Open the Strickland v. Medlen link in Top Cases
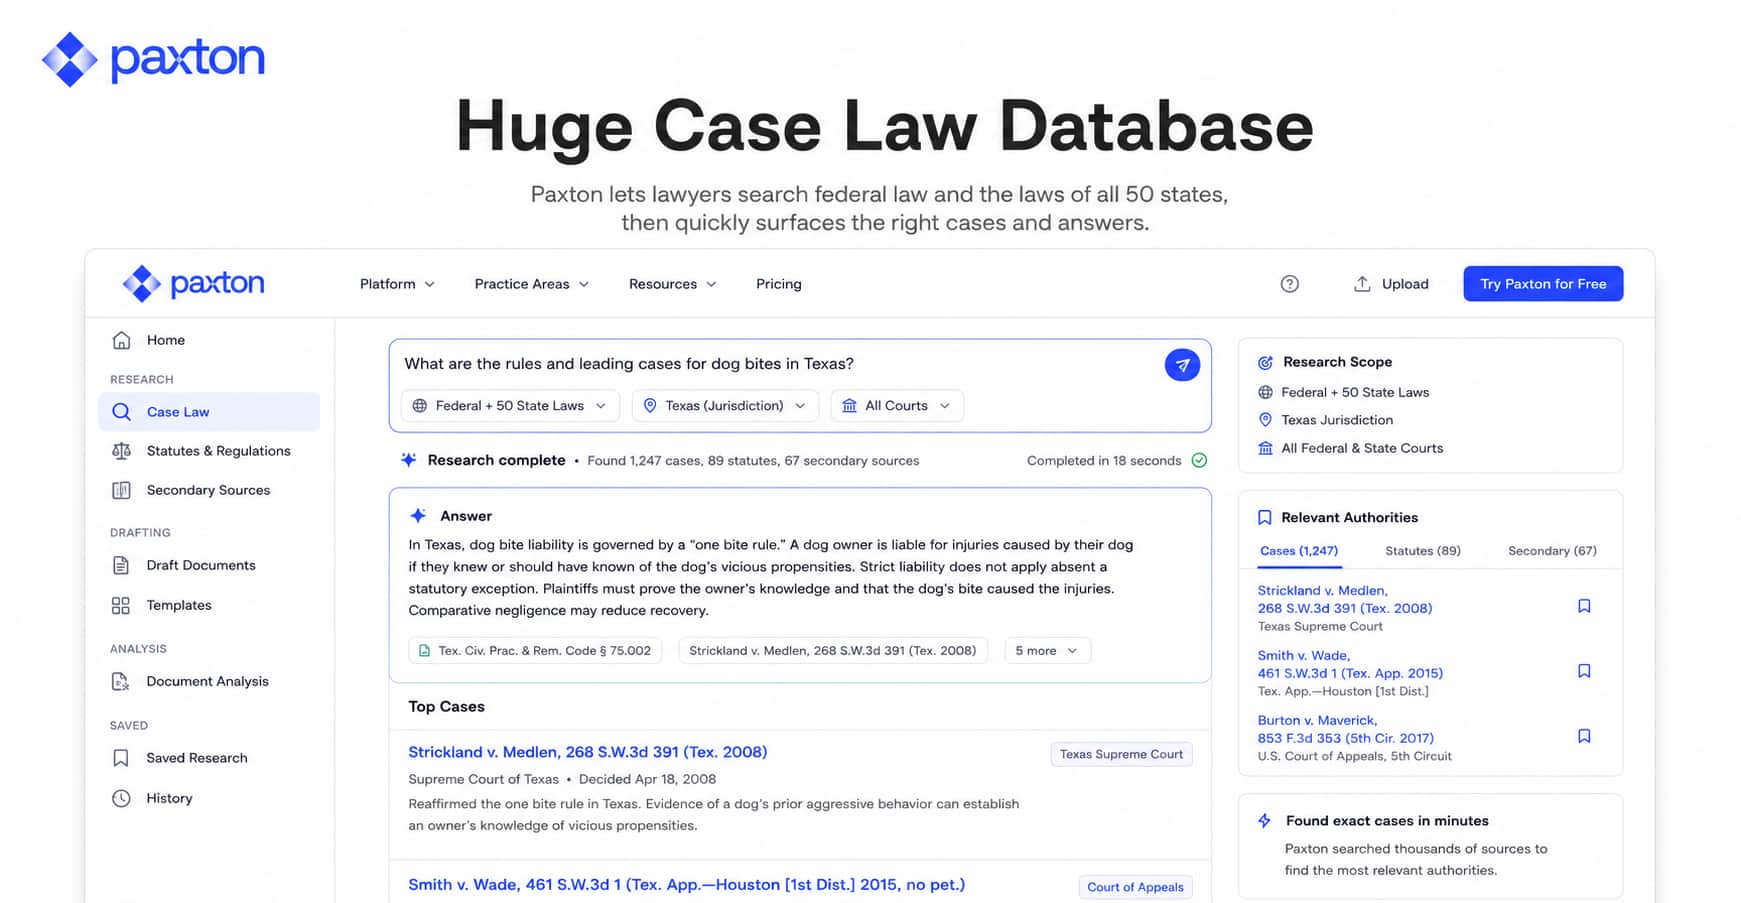The width and height of the screenshot is (1741, 903). 588,752
